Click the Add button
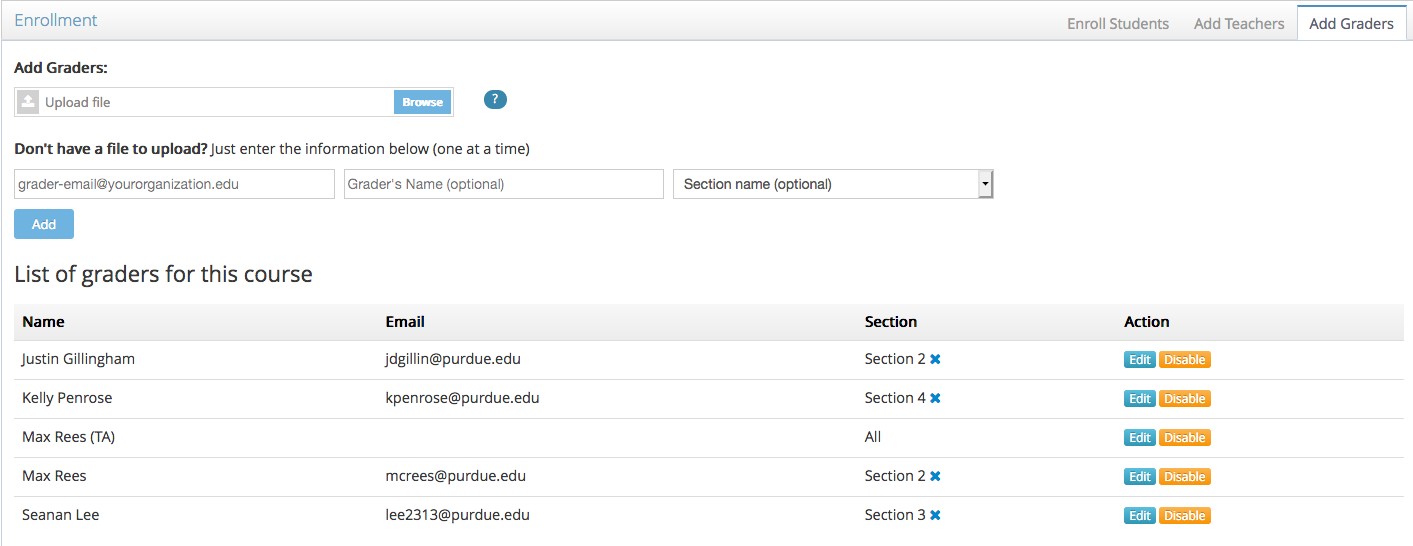 pyautogui.click(x=44, y=224)
